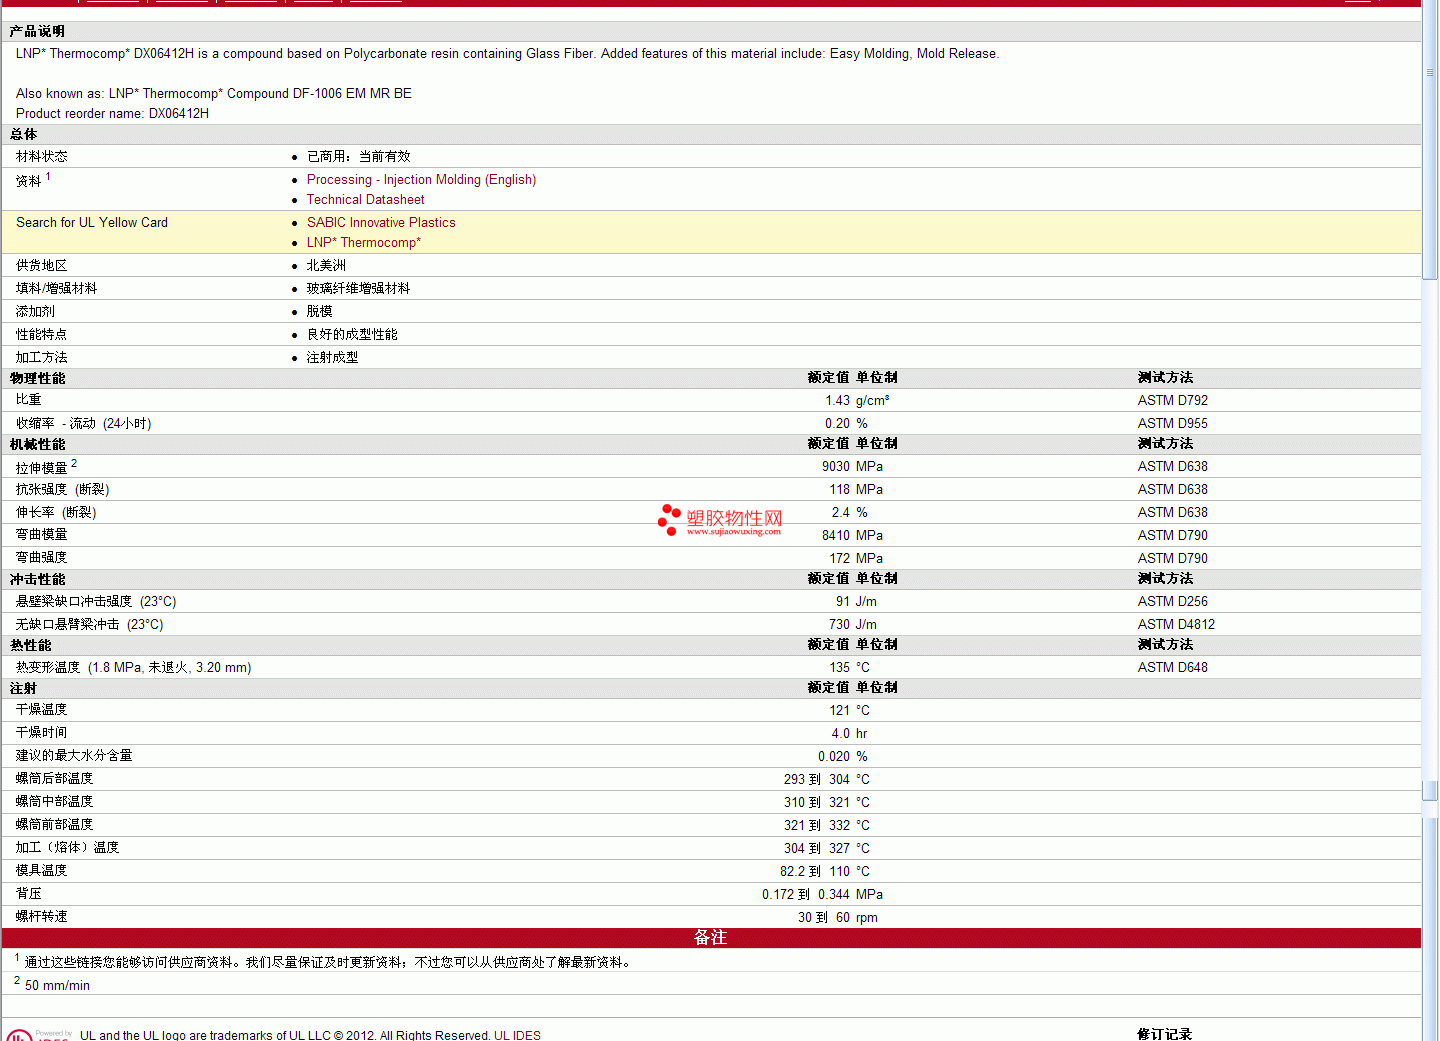
Task: Open the SABIC Innovative Plastics yellow card link
Action: tap(381, 223)
